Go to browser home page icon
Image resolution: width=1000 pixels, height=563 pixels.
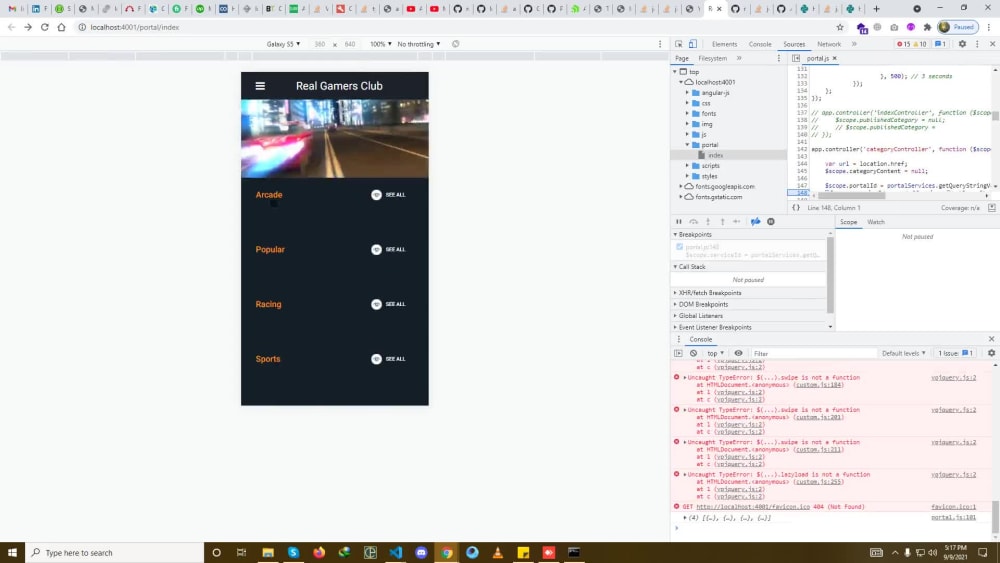pos(61,27)
